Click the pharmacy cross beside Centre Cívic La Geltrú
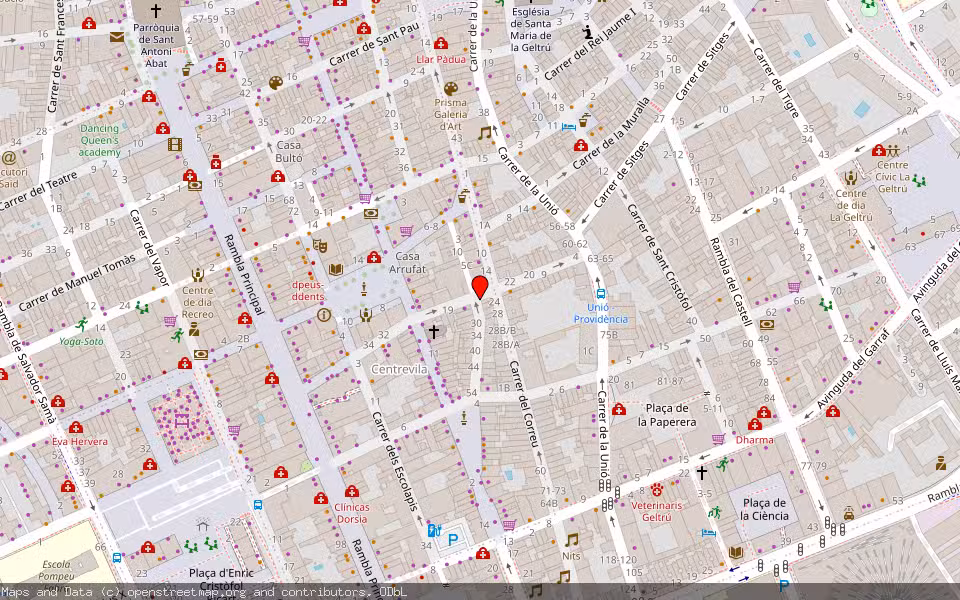Screen dimensions: 960x600 [x=879, y=151]
